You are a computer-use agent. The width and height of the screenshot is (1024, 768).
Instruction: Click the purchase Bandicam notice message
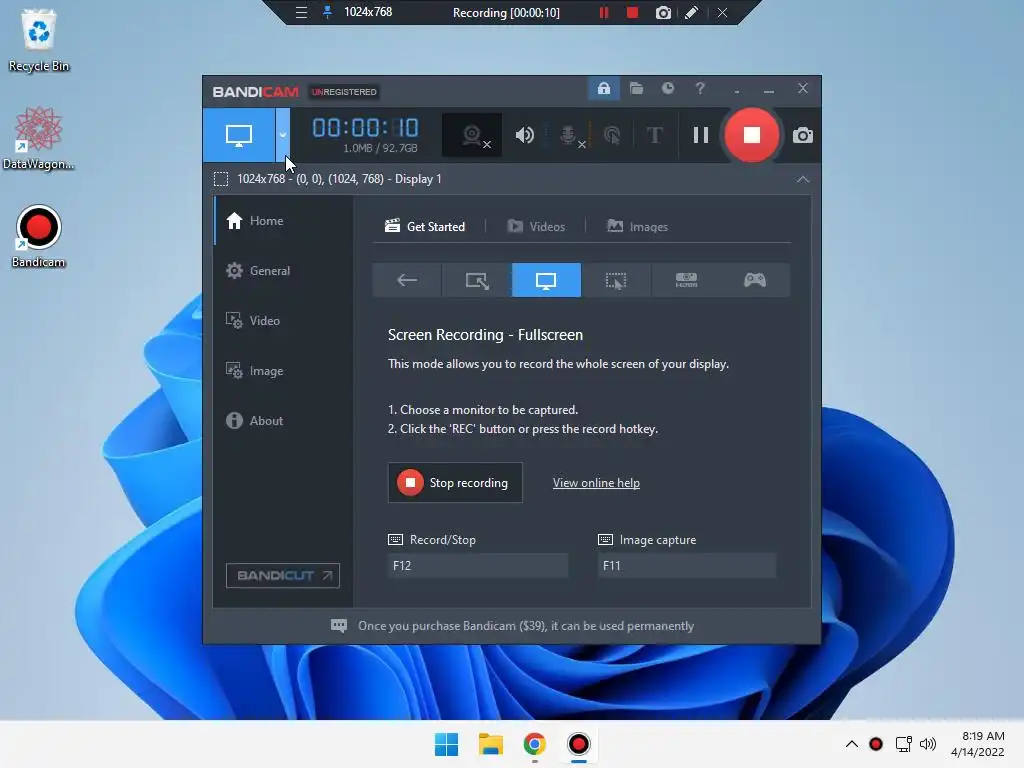pyautogui.click(x=526, y=626)
